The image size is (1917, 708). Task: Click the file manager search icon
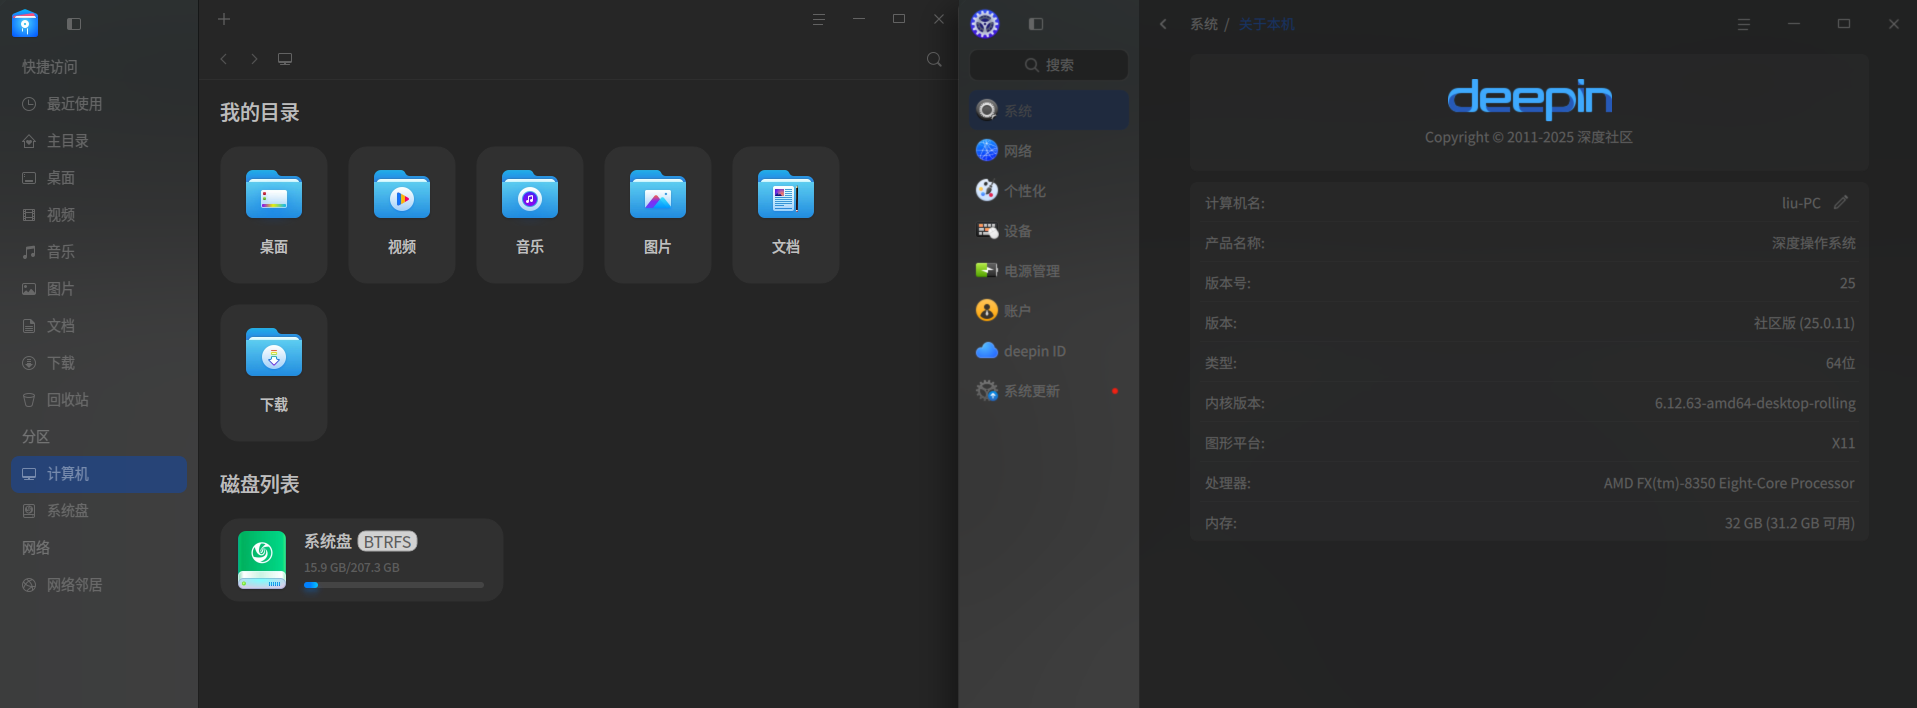[x=934, y=59]
